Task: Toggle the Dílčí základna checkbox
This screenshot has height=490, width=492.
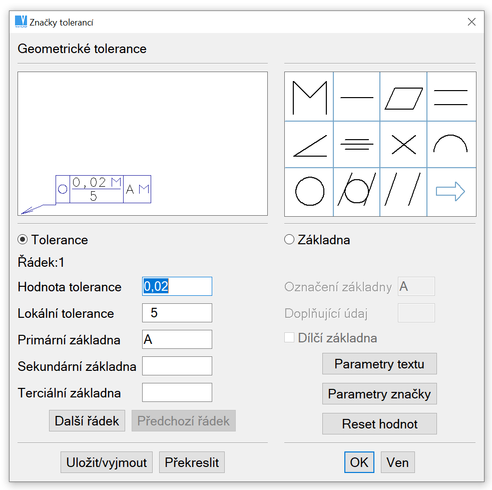Action: pos(289,337)
